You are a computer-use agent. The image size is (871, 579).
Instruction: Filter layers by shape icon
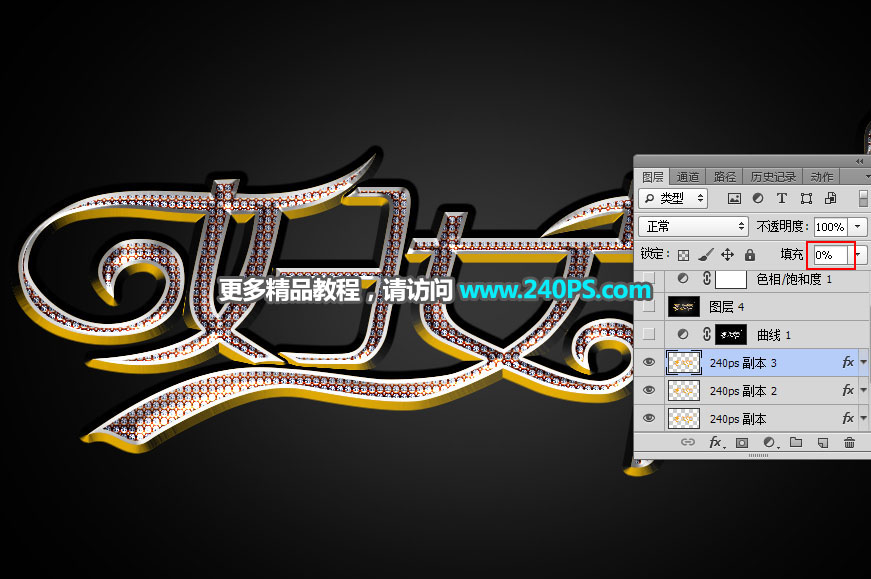tap(806, 198)
